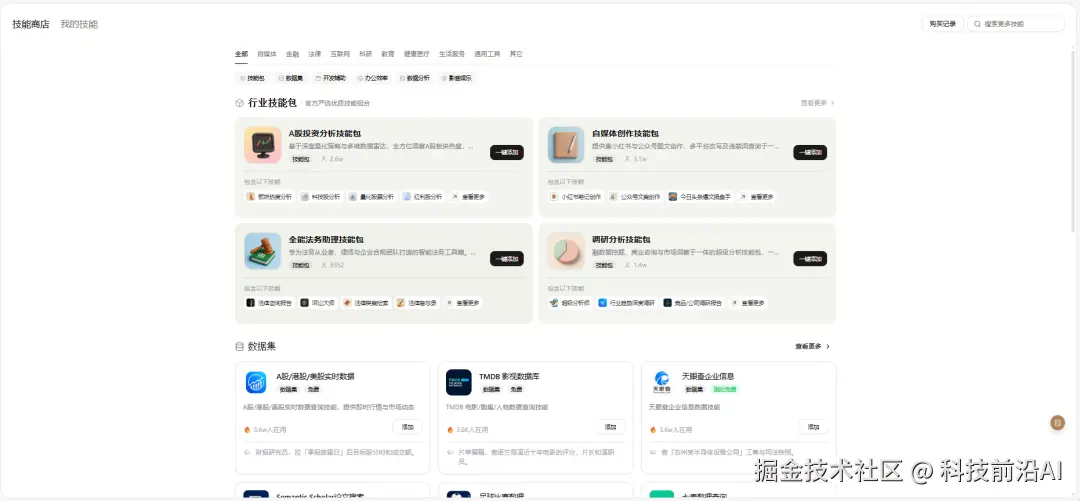Open the A股投资分析技能包 monitor icon

(x=262, y=145)
